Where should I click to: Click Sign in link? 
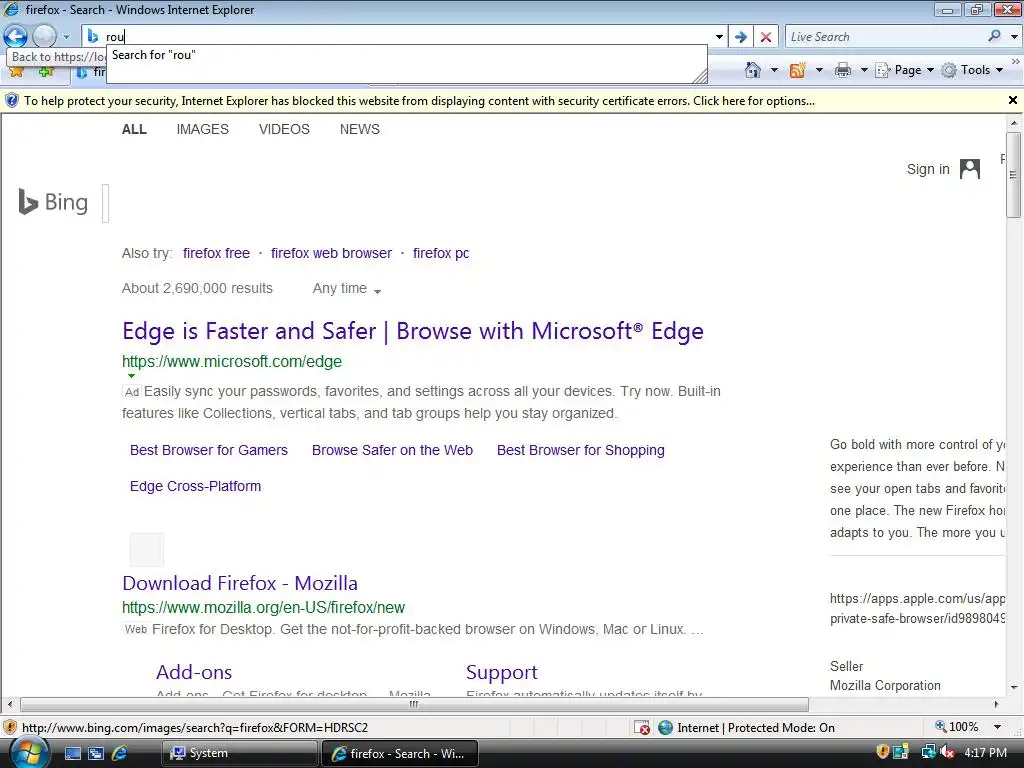(x=928, y=169)
